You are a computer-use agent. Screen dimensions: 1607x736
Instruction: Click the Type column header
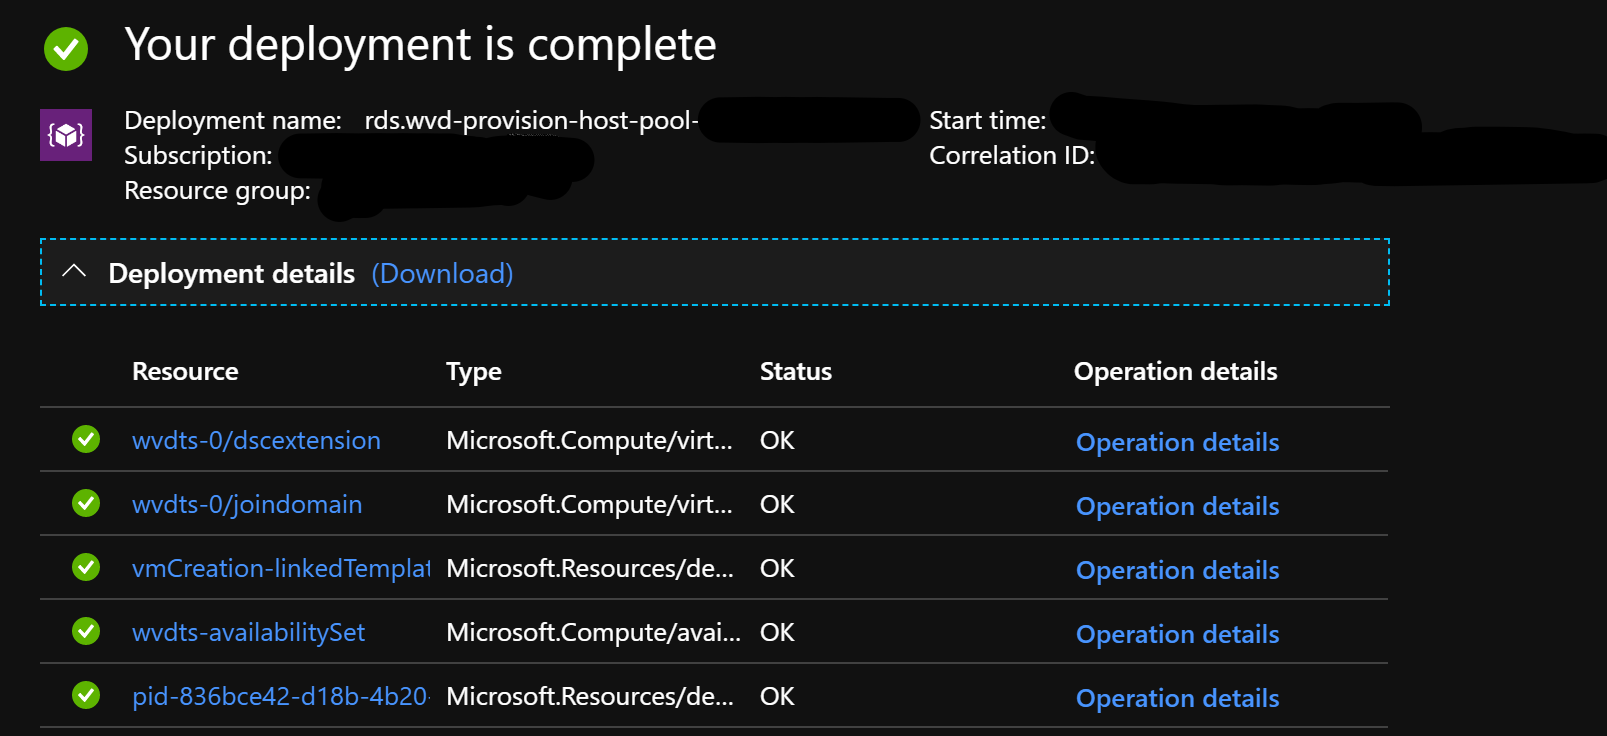[x=474, y=372]
